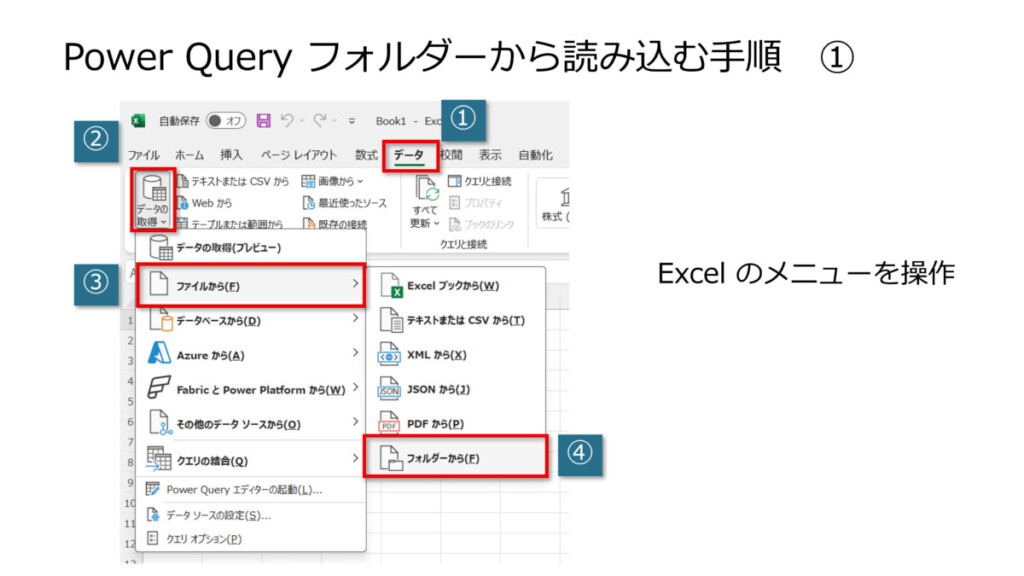The height and width of the screenshot is (576, 1024).
Task: Choose Excel ブックから(W)
Action: pos(455,285)
